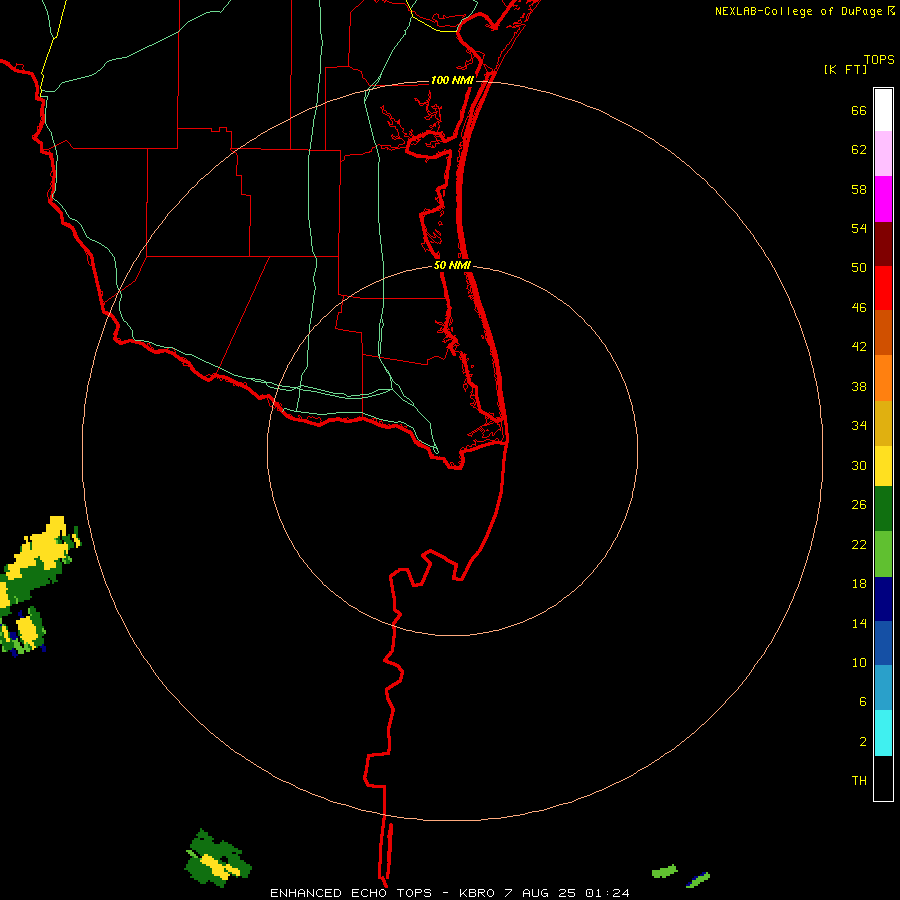Click the '46' legend value label
The width and height of the screenshot is (900, 900).
859,308
